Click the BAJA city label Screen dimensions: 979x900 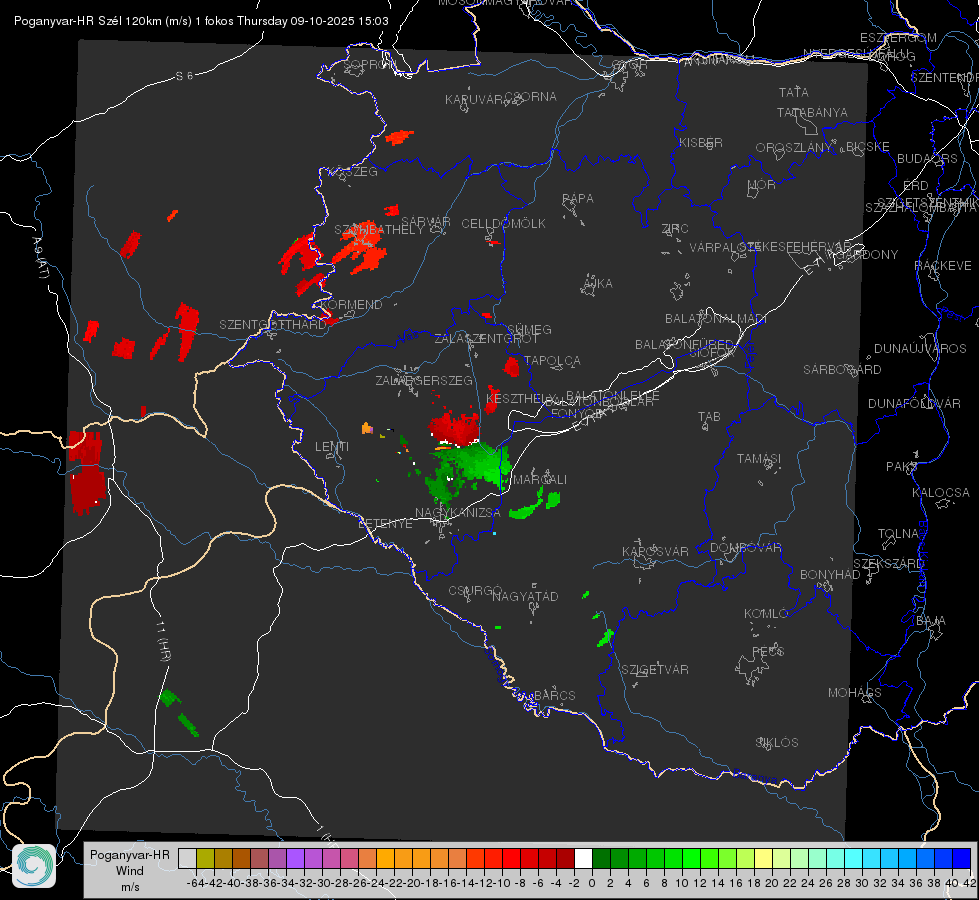(930, 621)
